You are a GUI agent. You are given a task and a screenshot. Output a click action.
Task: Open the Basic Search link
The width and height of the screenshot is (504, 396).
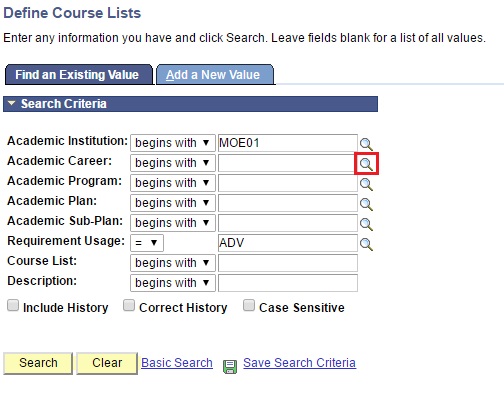(177, 363)
